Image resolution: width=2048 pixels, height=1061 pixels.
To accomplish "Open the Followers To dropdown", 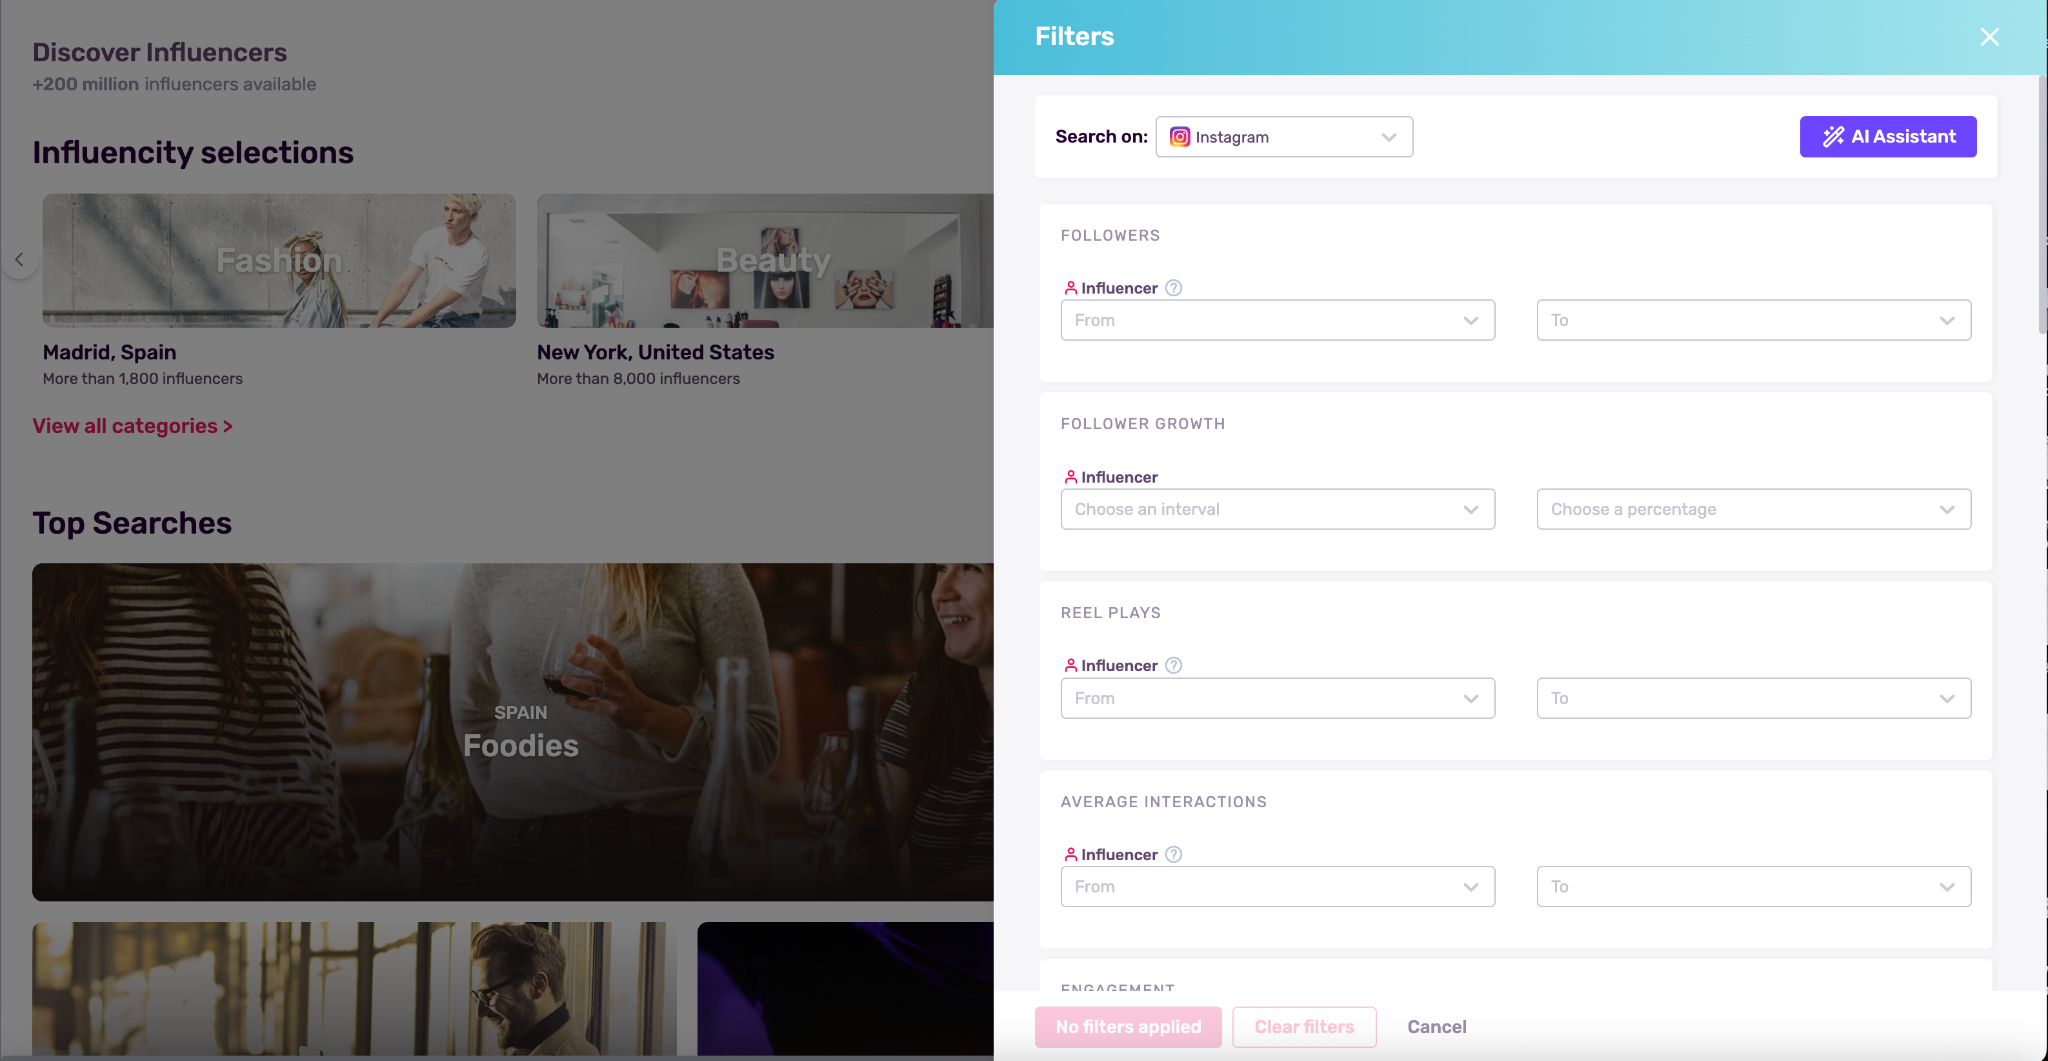I will pyautogui.click(x=1753, y=320).
